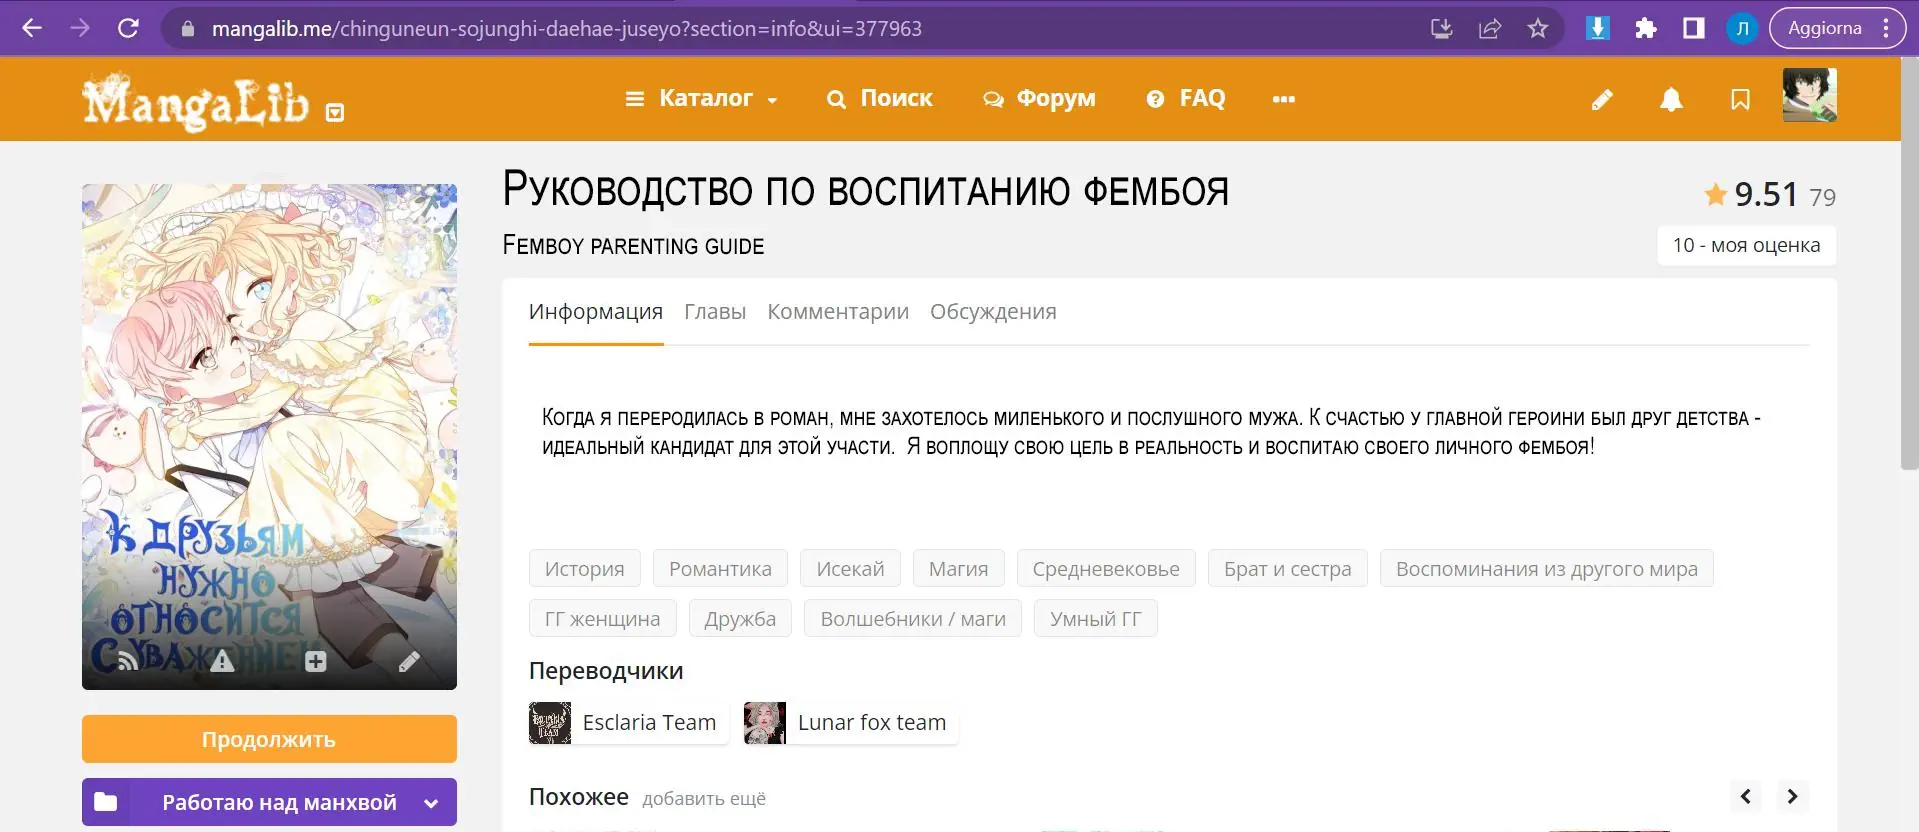Click the pencil edit icon in header
Image resolution: width=1919 pixels, height=832 pixels.
click(1602, 99)
